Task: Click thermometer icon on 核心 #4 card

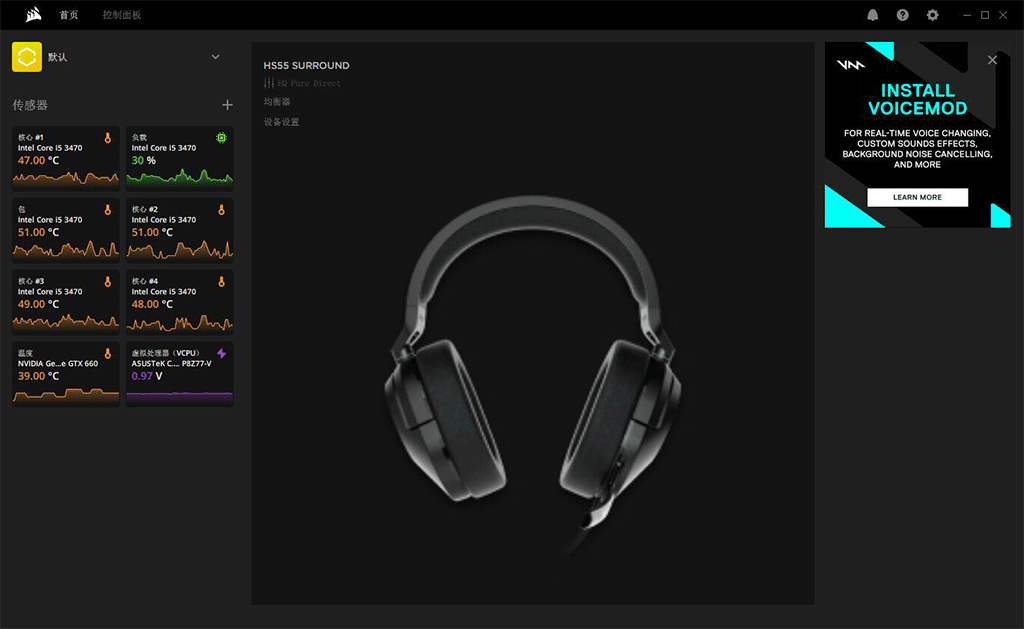Action: 221,282
